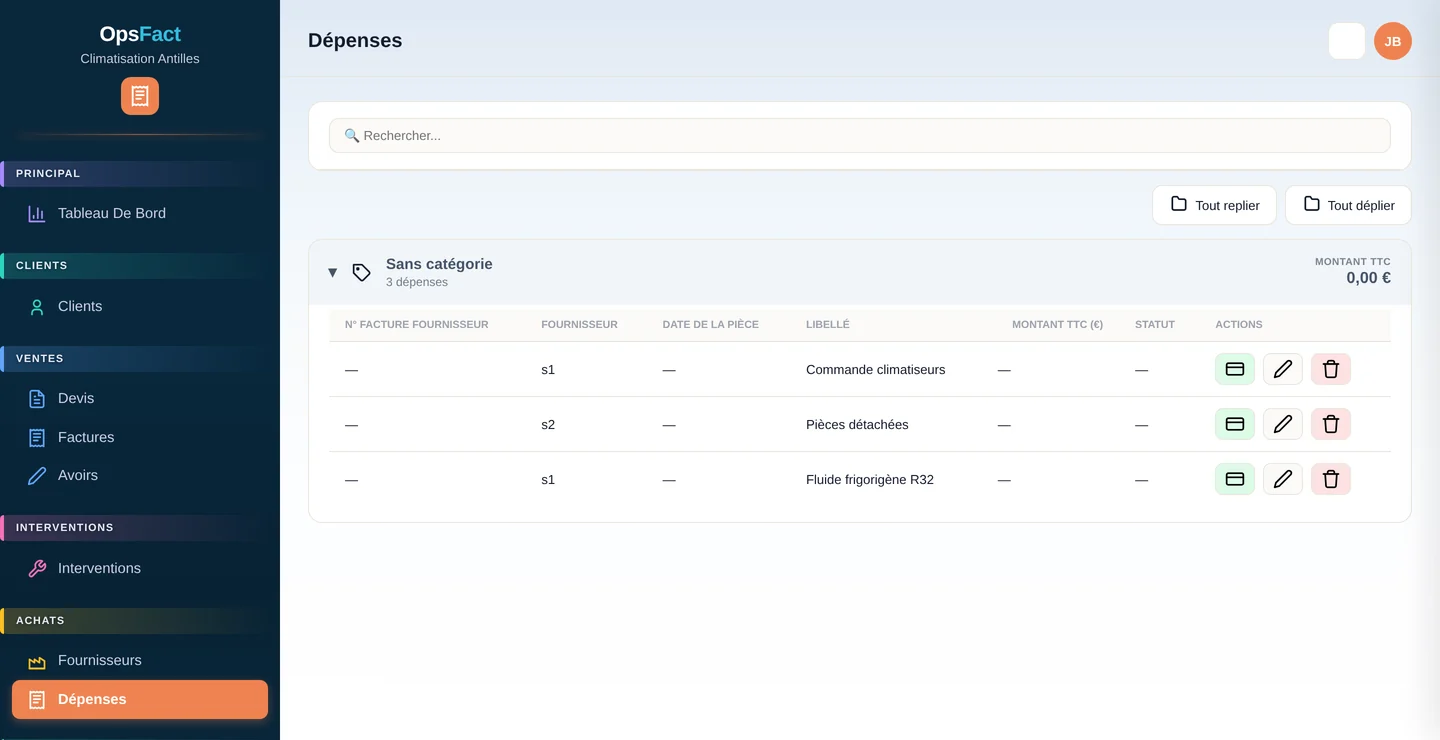Open Avoirs in sidebar

(x=140, y=475)
